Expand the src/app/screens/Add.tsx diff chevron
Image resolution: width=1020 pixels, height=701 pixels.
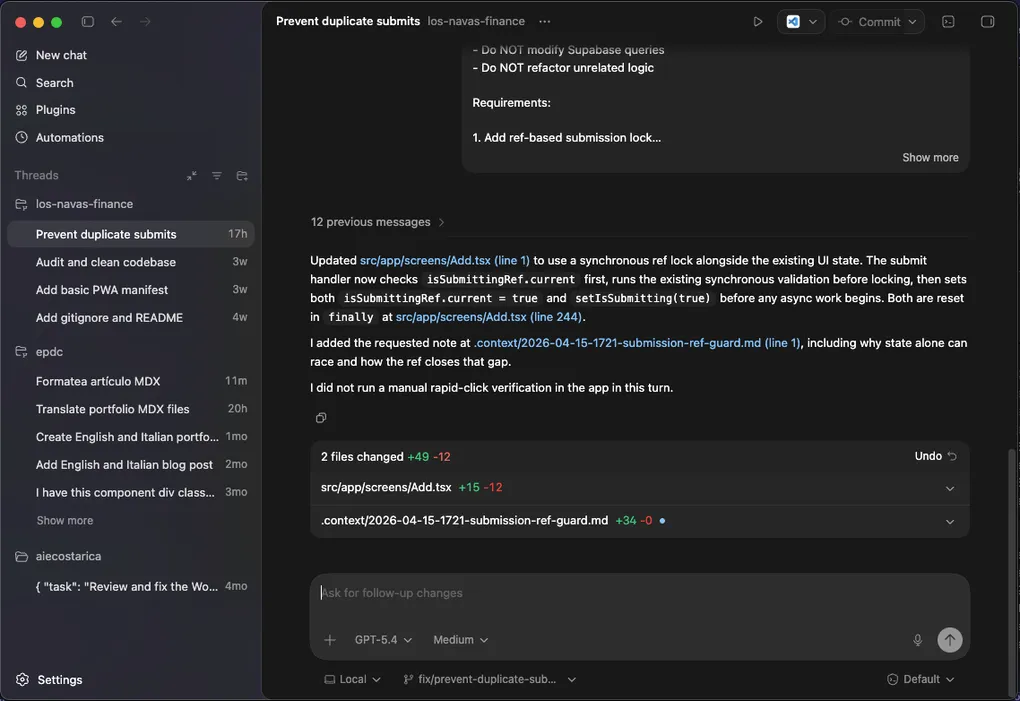coord(949,488)
